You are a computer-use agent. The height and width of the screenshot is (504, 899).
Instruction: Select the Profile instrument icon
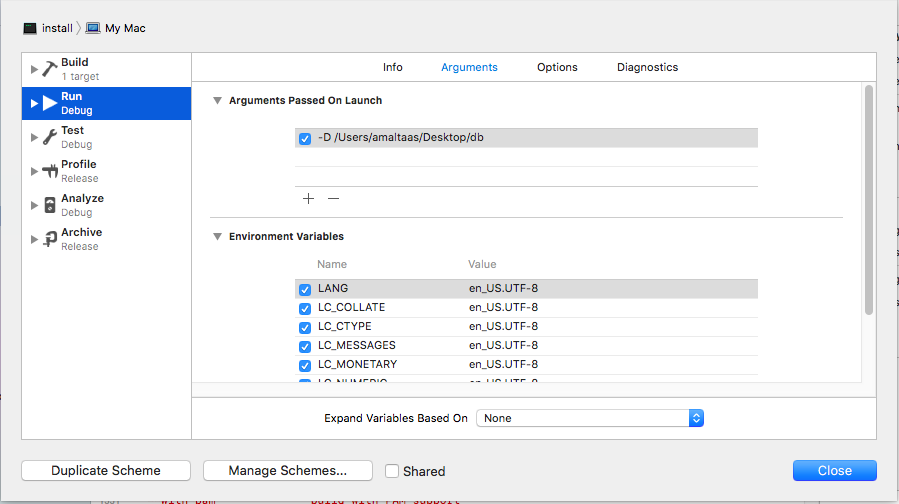50,171
